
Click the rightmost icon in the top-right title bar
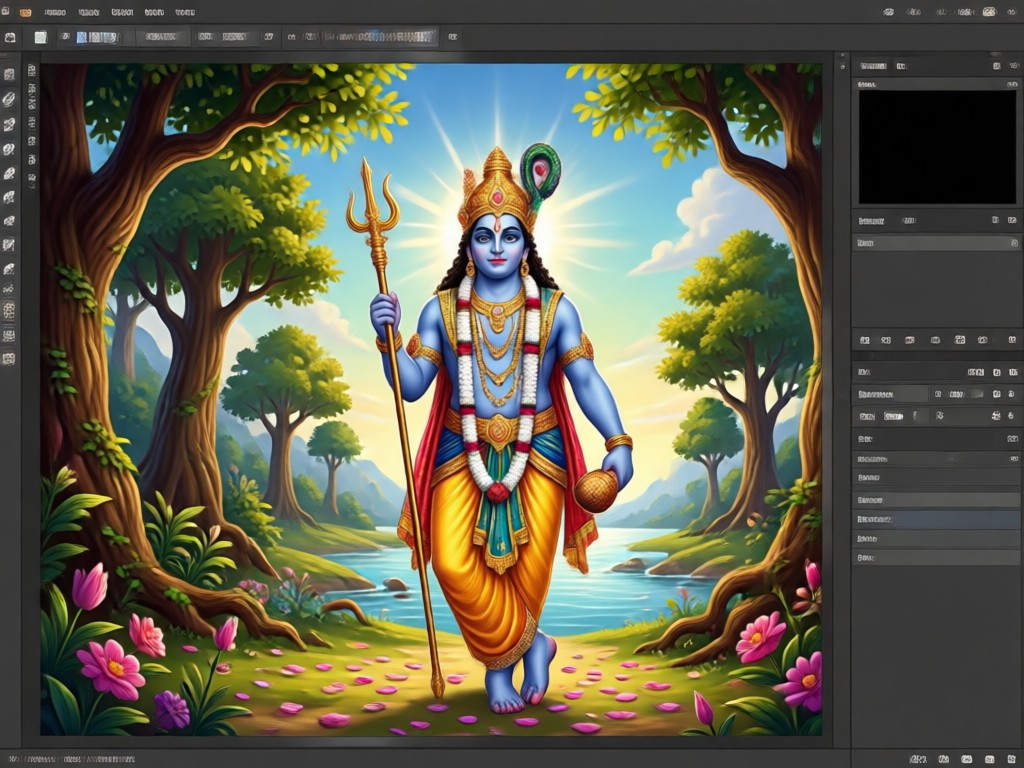click(1014, 12)
